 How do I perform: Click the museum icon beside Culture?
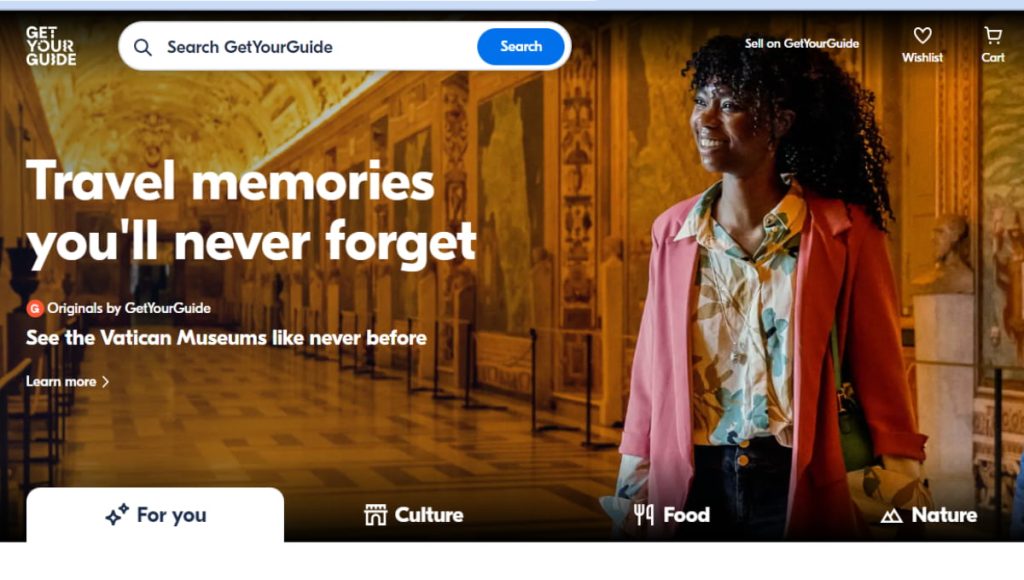pos(376,515)
